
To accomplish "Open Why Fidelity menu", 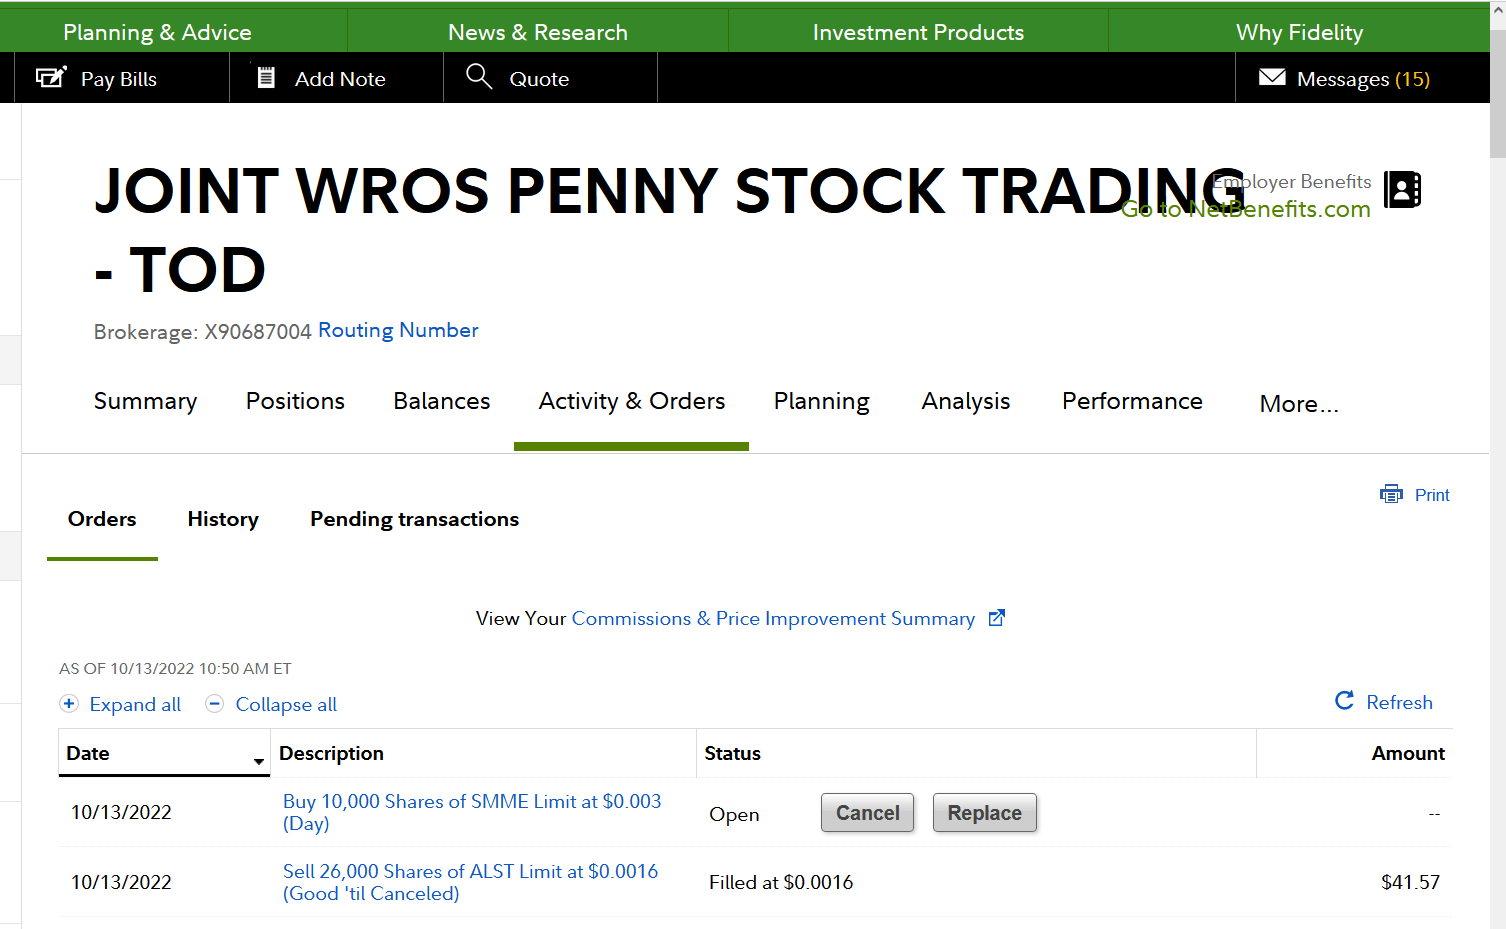I will coord(1299,32).
